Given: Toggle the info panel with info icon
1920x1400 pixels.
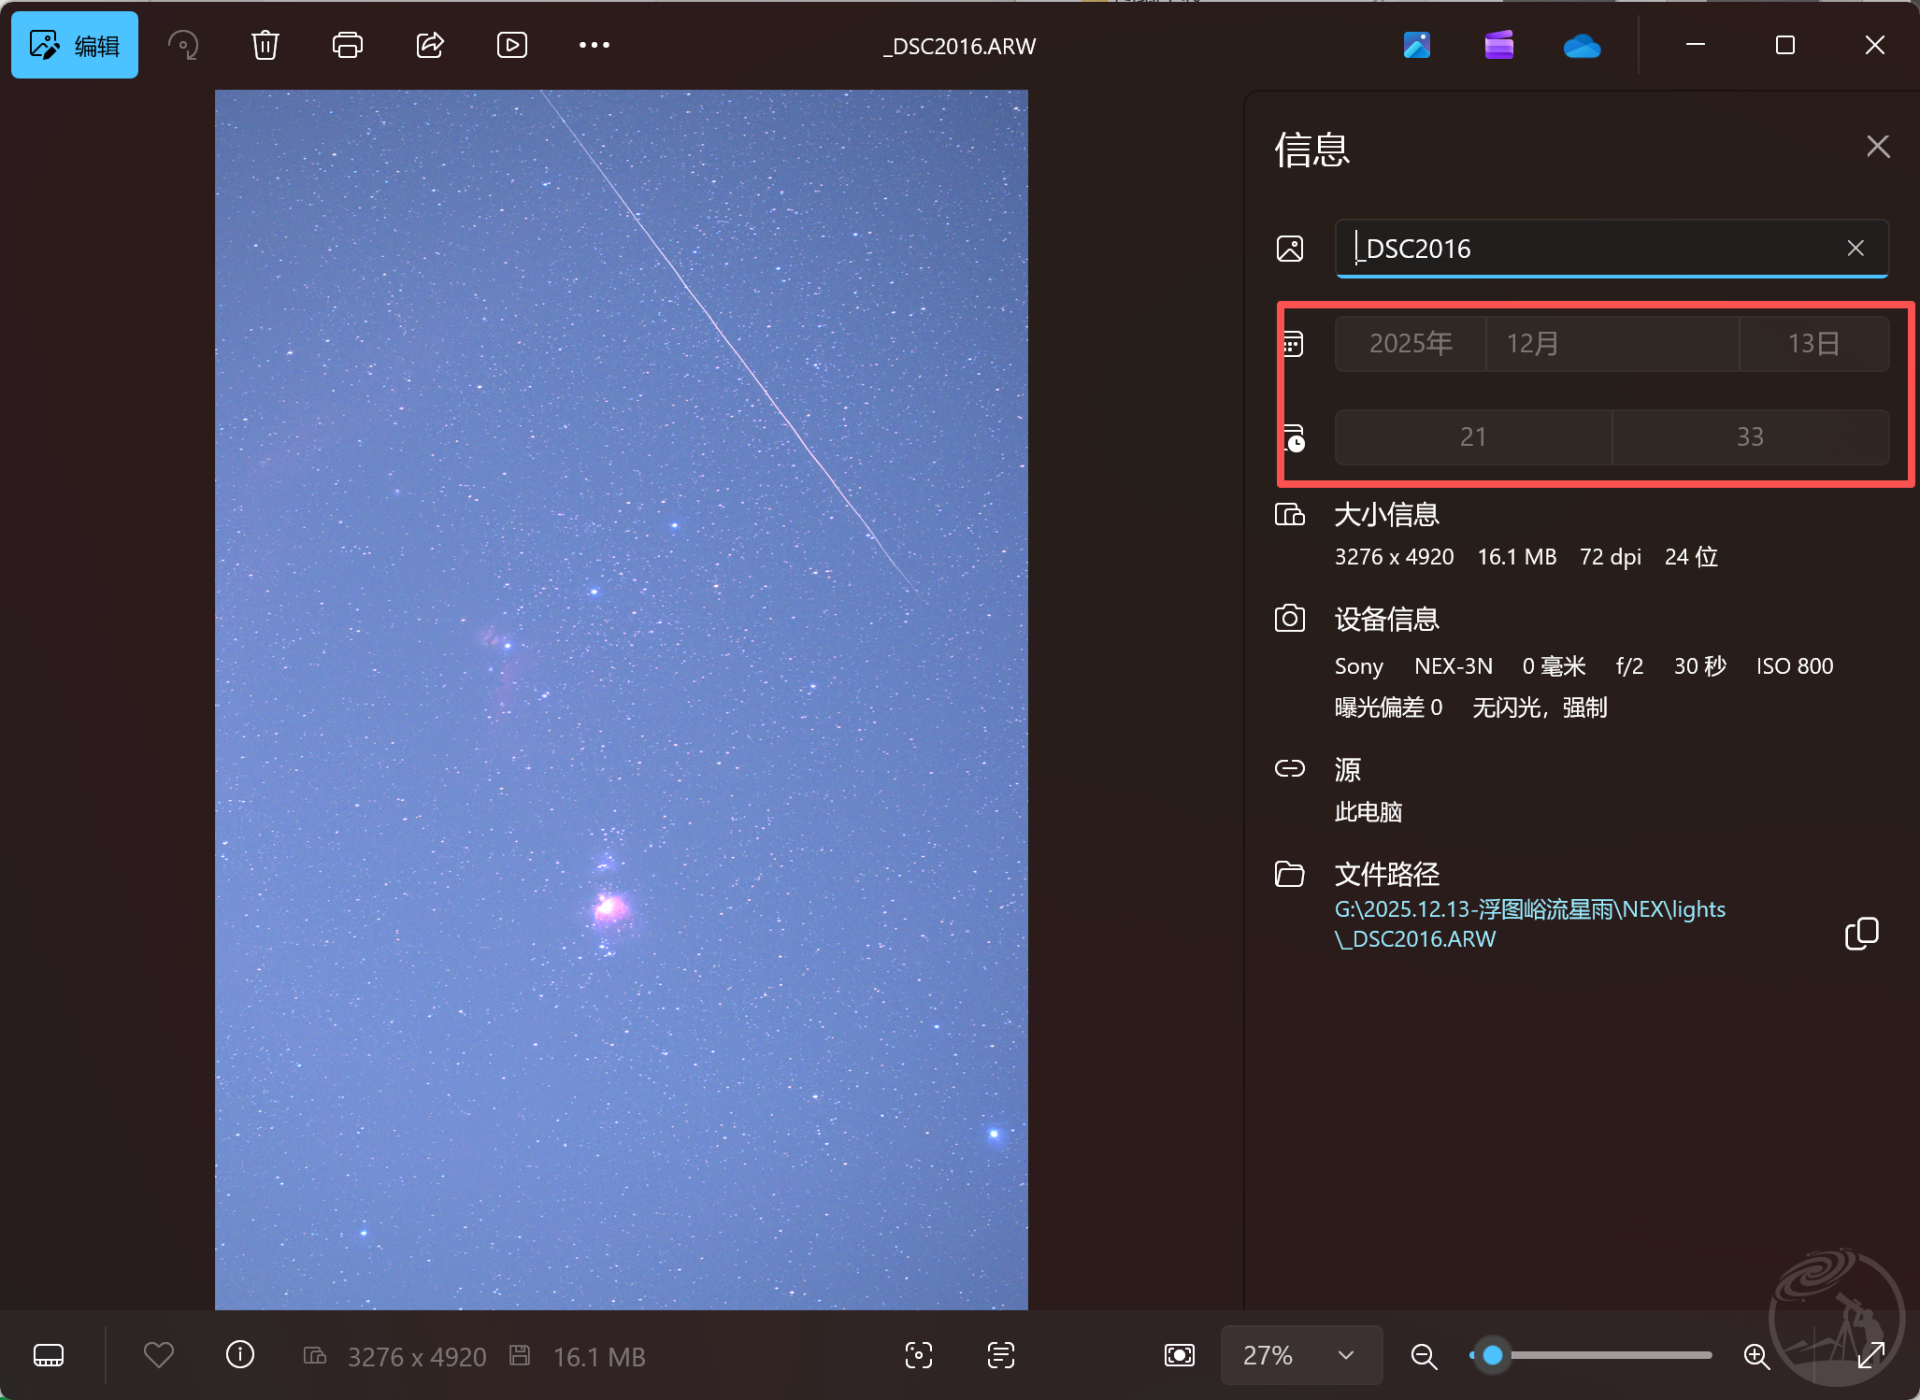Looking at the screenshot, I should tap(240, 1355).
